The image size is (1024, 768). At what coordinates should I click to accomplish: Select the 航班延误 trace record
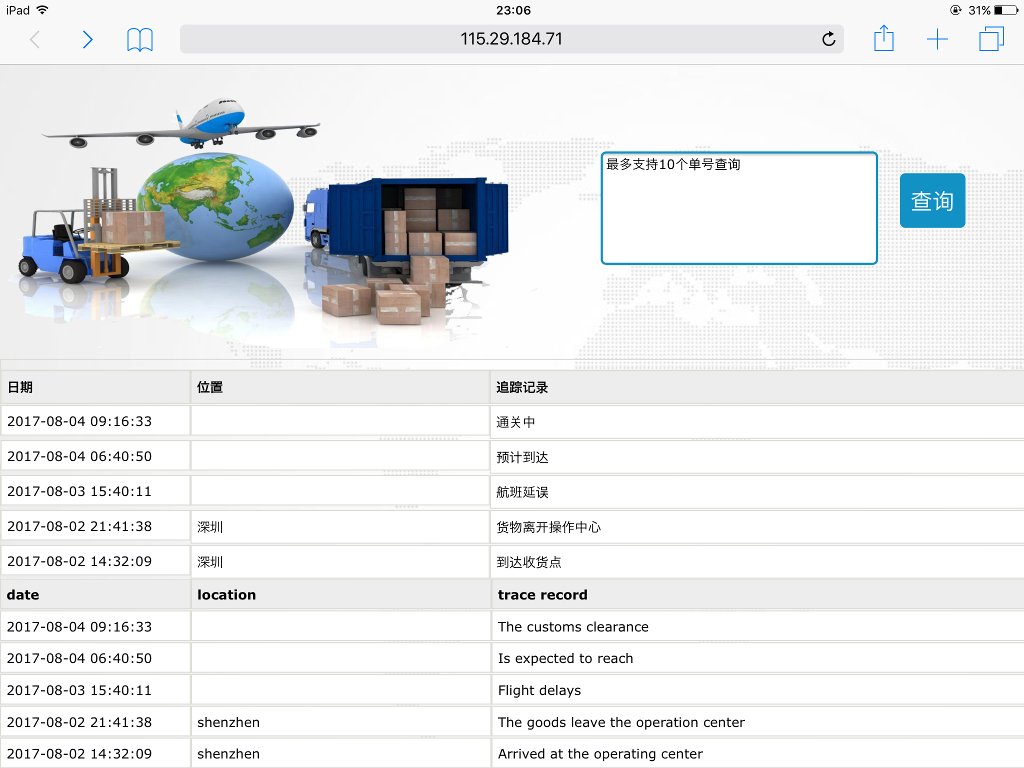coord(522,492)
